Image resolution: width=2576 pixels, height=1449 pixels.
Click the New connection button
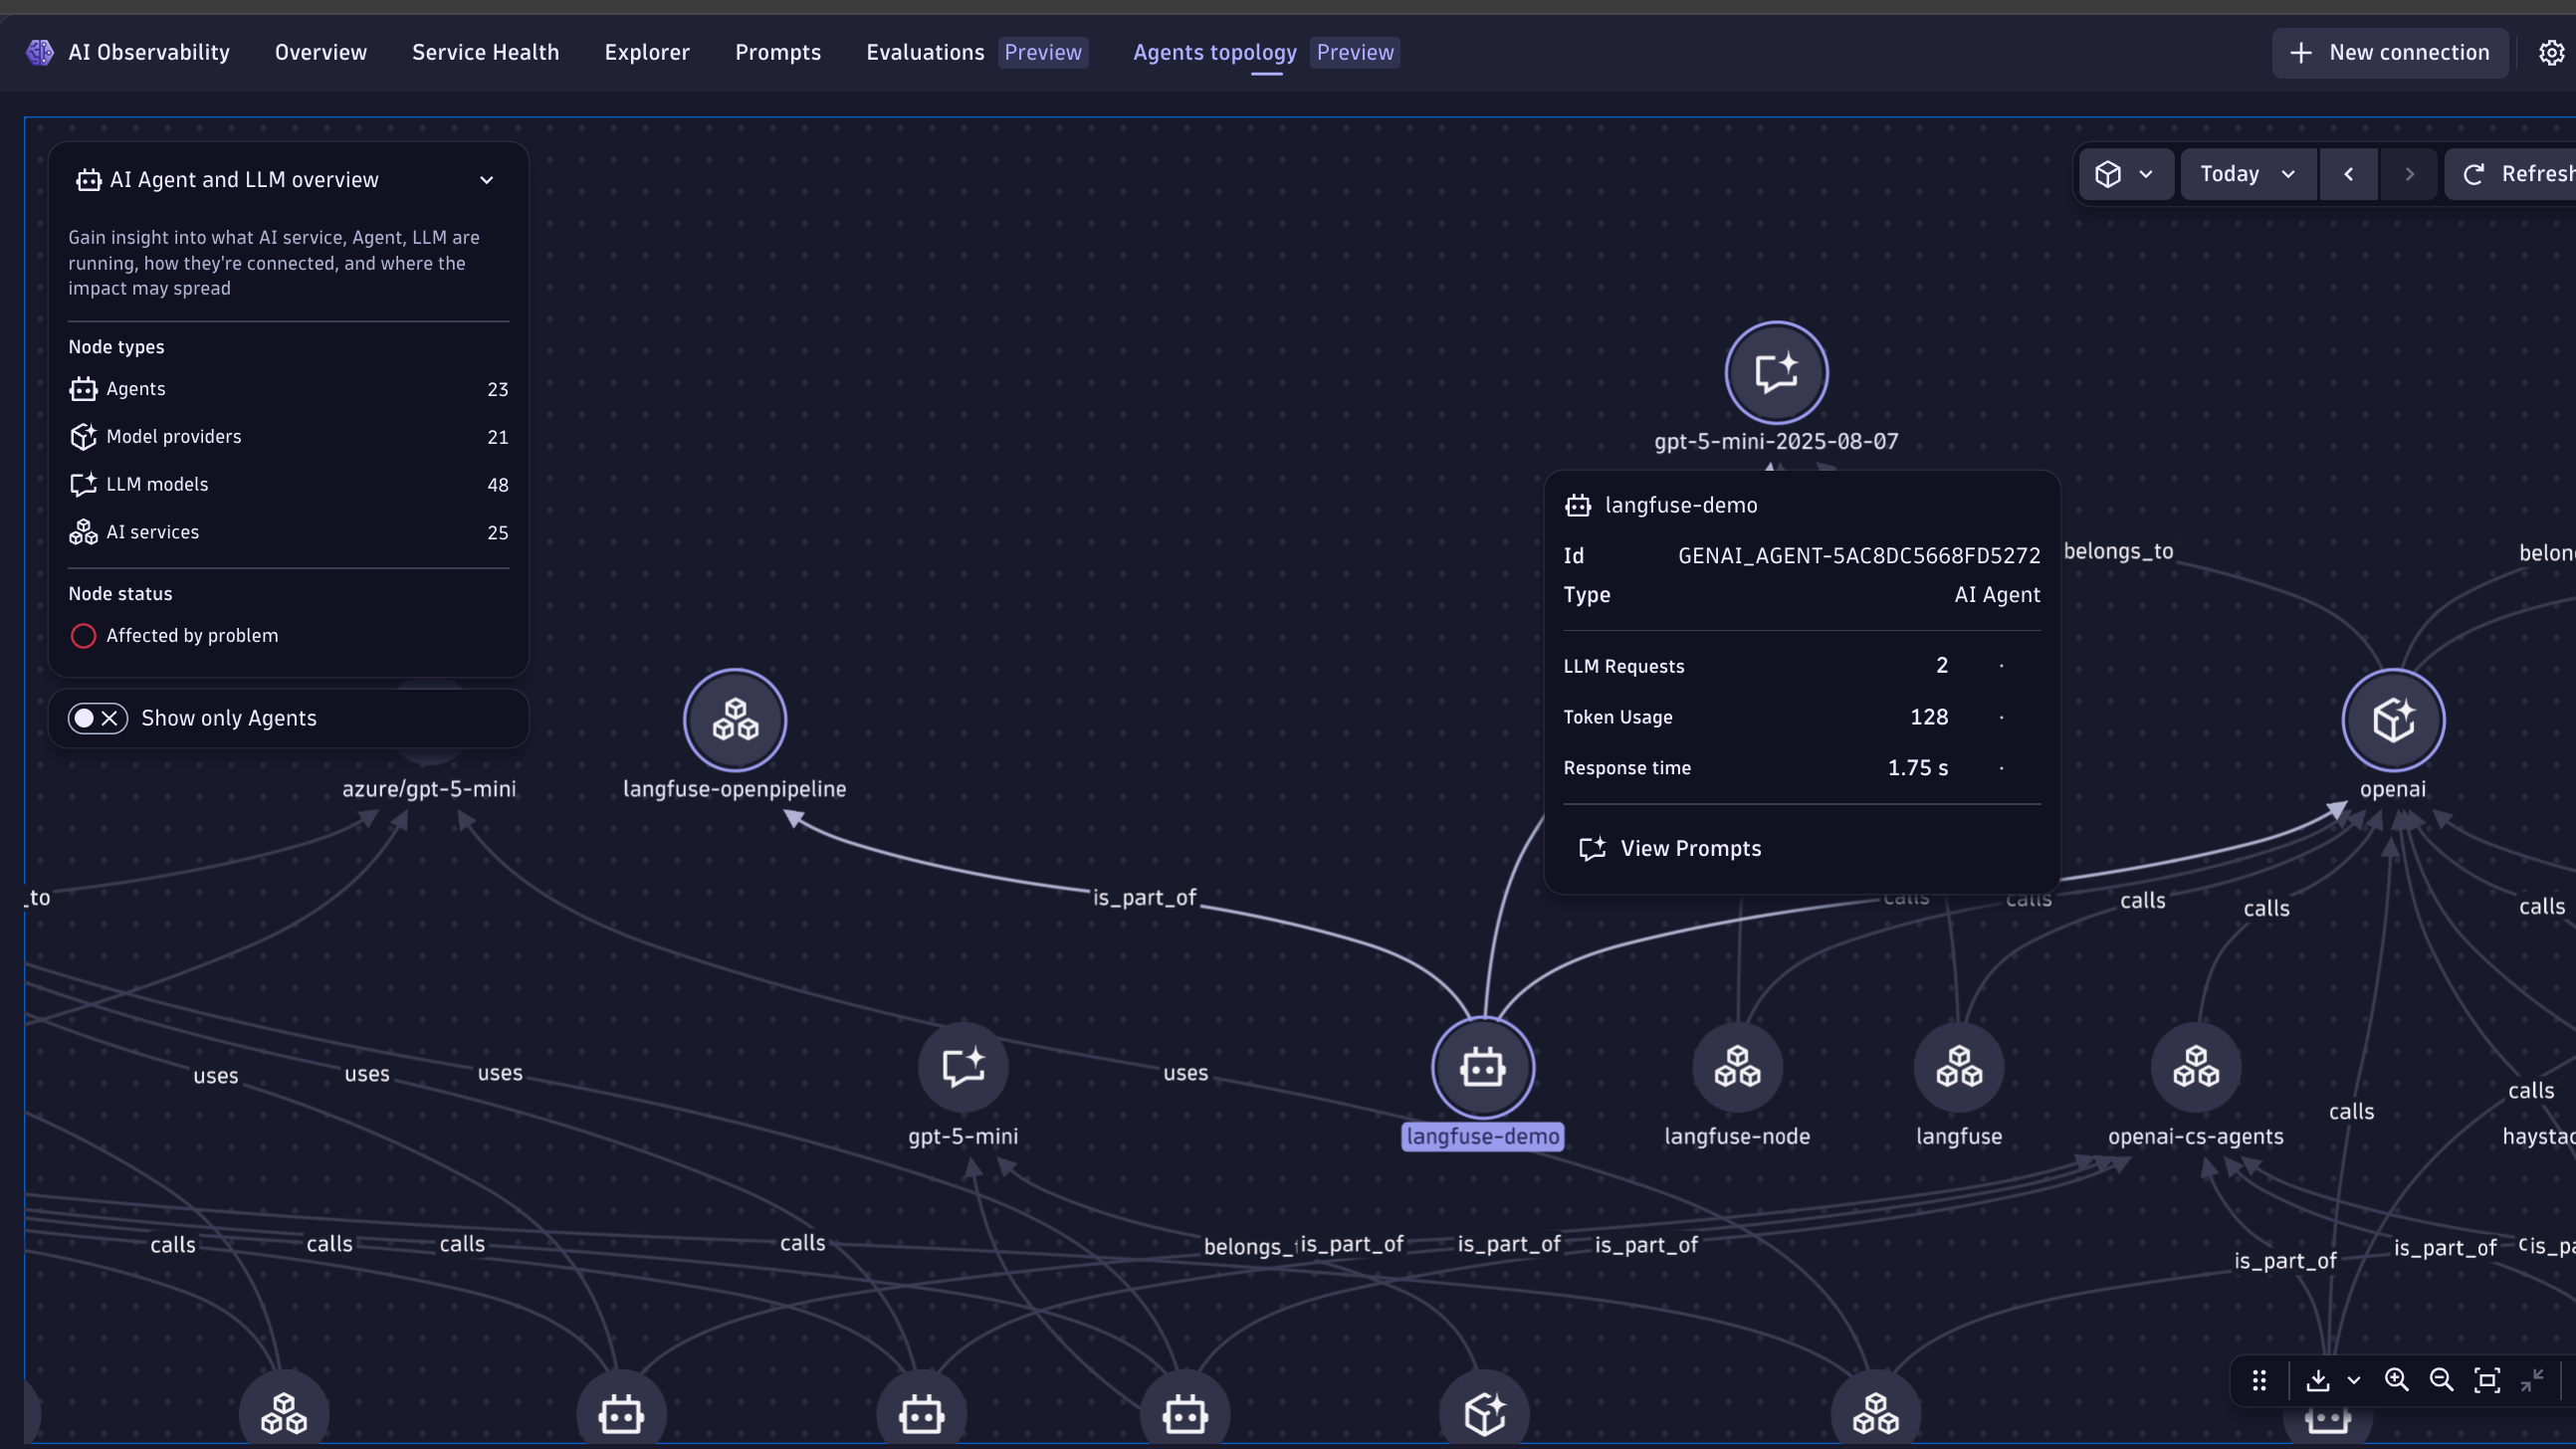pyautogui.click(x=2390, y=52)
